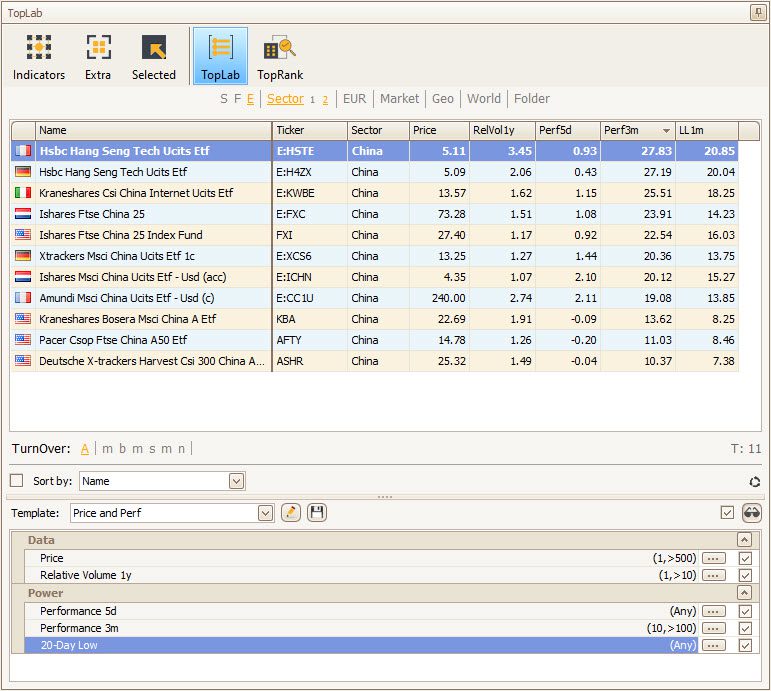The height and width of the screenshot is (691, 771).
Task: Open the Sort by Name dropdown
Action: (x=236, y=481)
